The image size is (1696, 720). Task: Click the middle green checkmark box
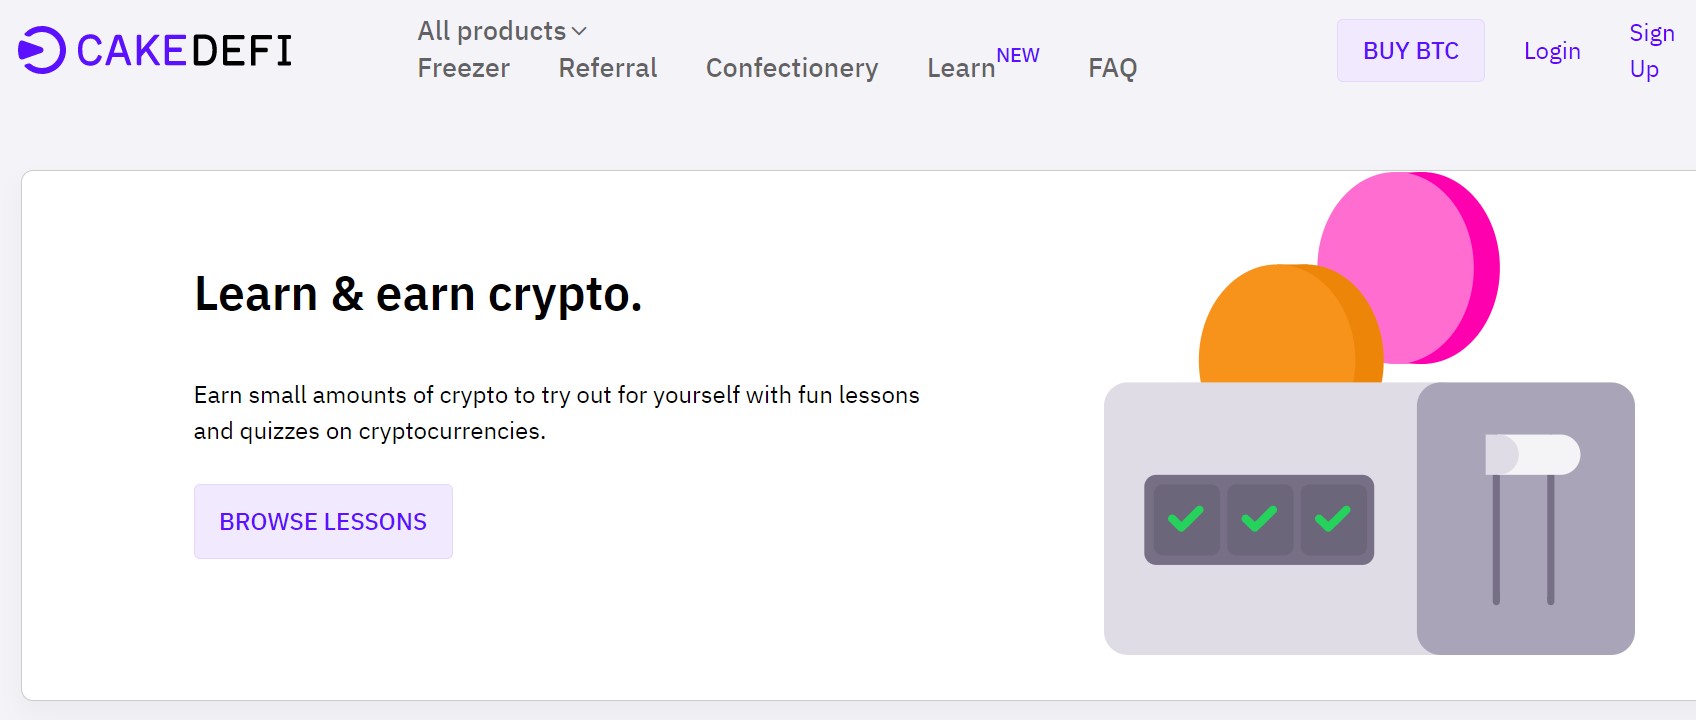tap(1259, 519)
